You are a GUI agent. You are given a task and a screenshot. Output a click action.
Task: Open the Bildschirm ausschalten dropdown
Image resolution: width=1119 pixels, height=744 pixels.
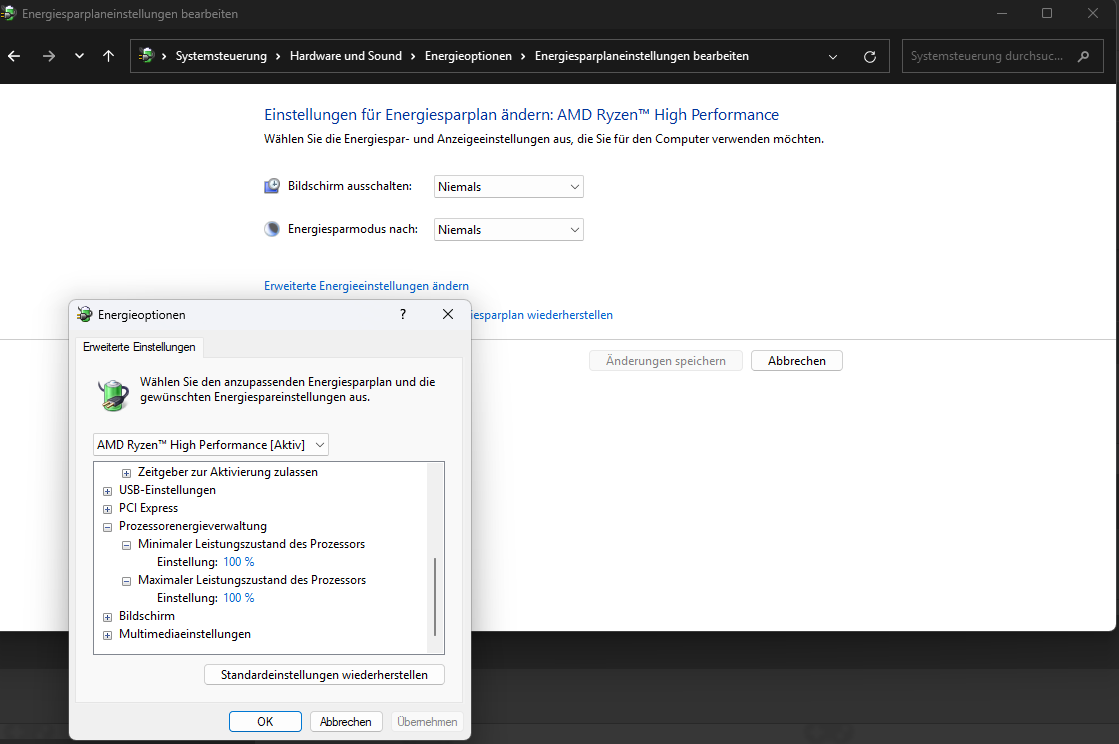[x=508, y=187]
